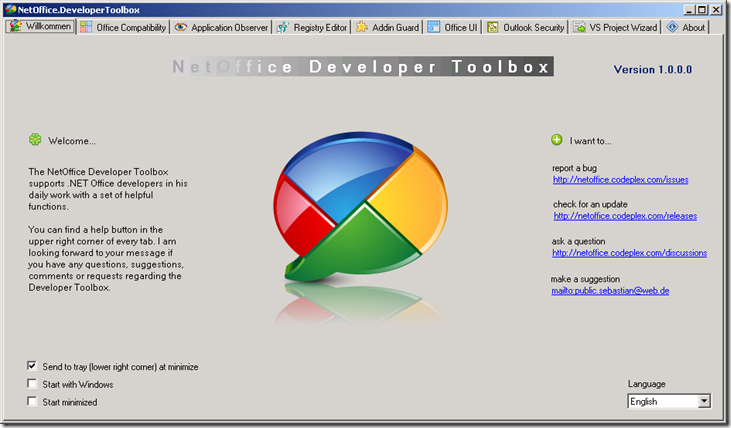This screenshot has height=428, width=731.
Task: Open the codeplex issues link
Action: 621,180
